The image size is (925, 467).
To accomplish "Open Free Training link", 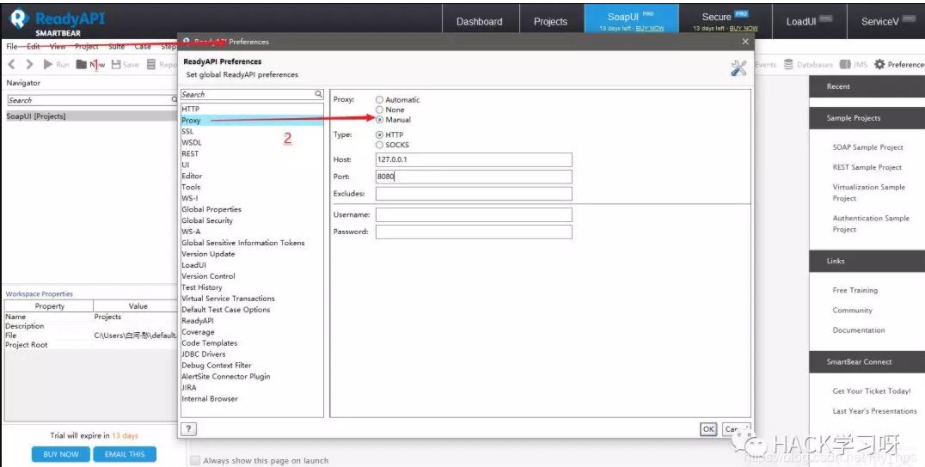I will coord(855,290).
